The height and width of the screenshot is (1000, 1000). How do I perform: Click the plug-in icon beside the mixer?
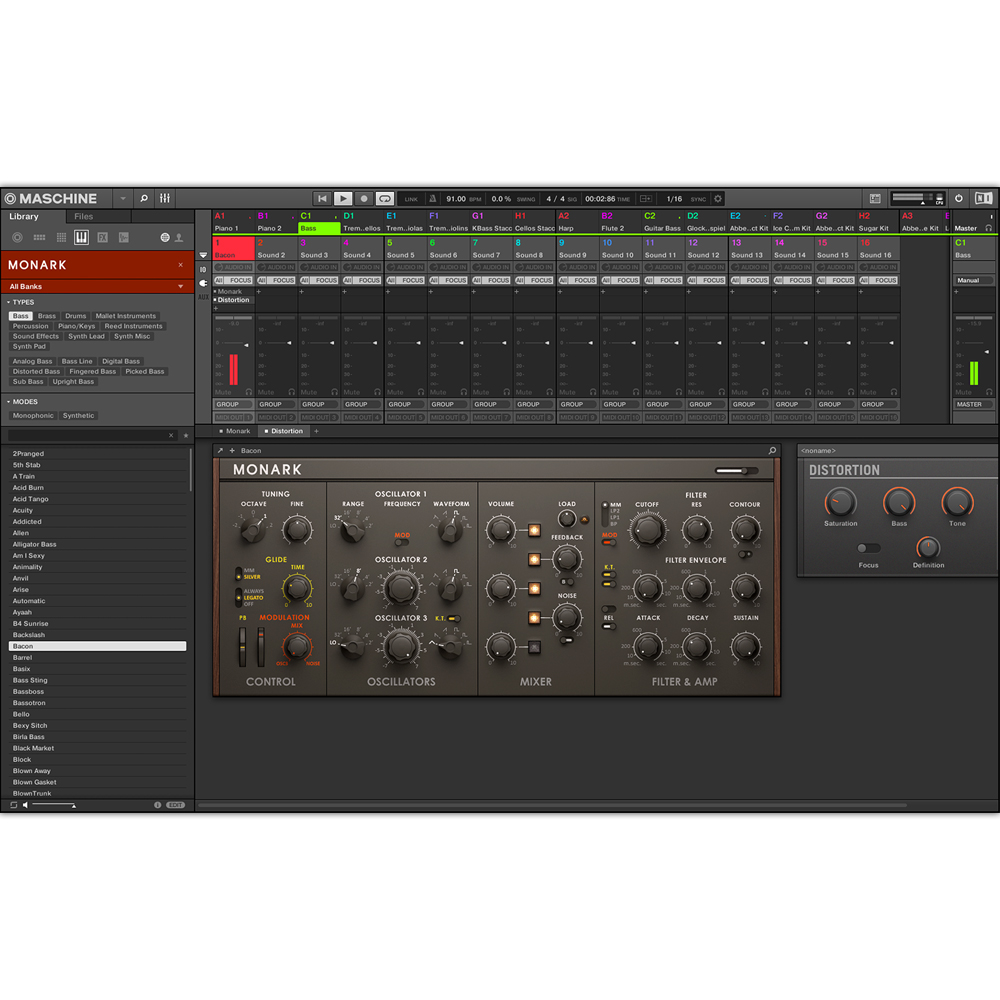click(x=203, y=283)
